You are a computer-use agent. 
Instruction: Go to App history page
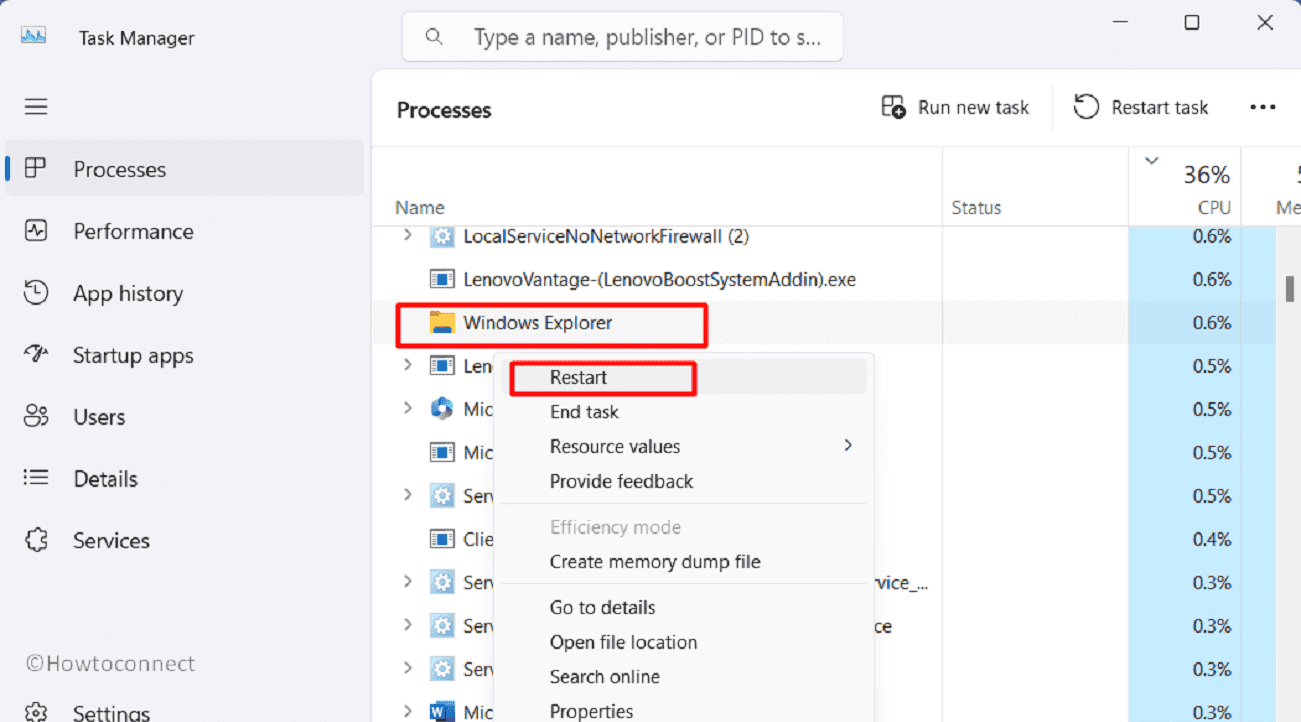pyautogui.click(x=185, y=293)
